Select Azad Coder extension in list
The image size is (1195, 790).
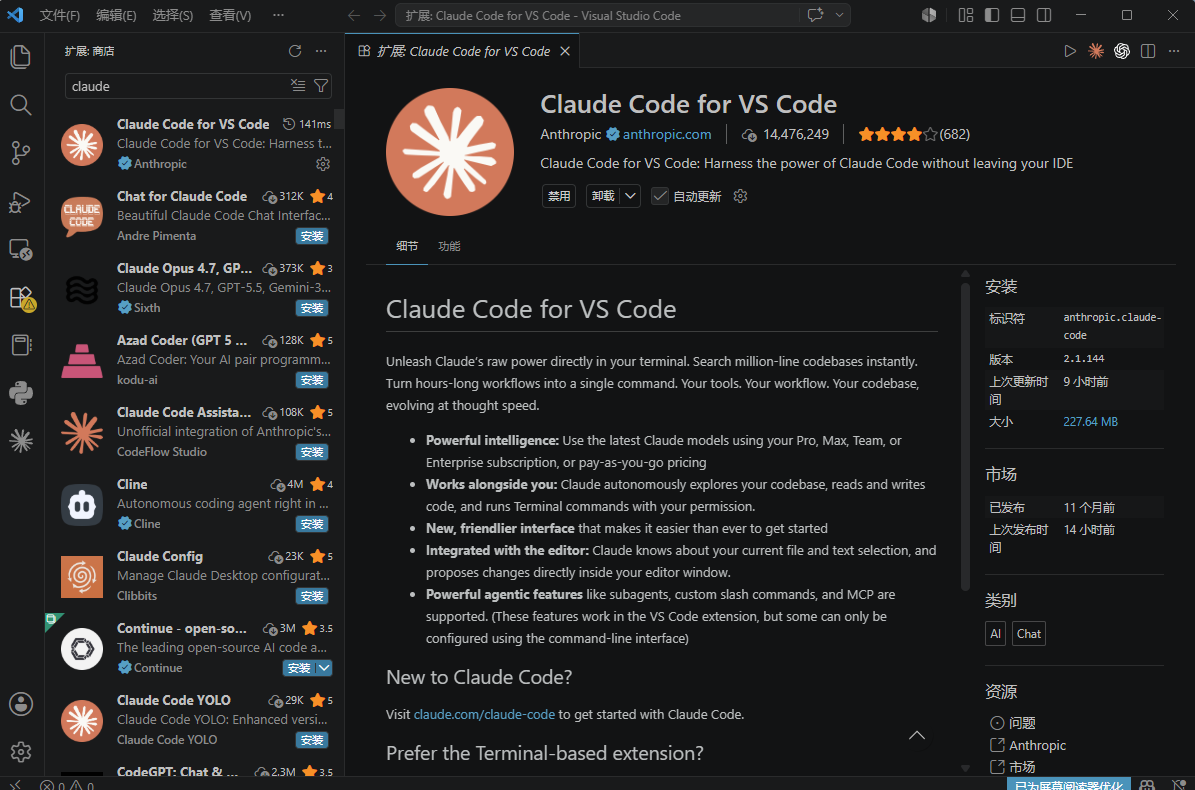194,360
